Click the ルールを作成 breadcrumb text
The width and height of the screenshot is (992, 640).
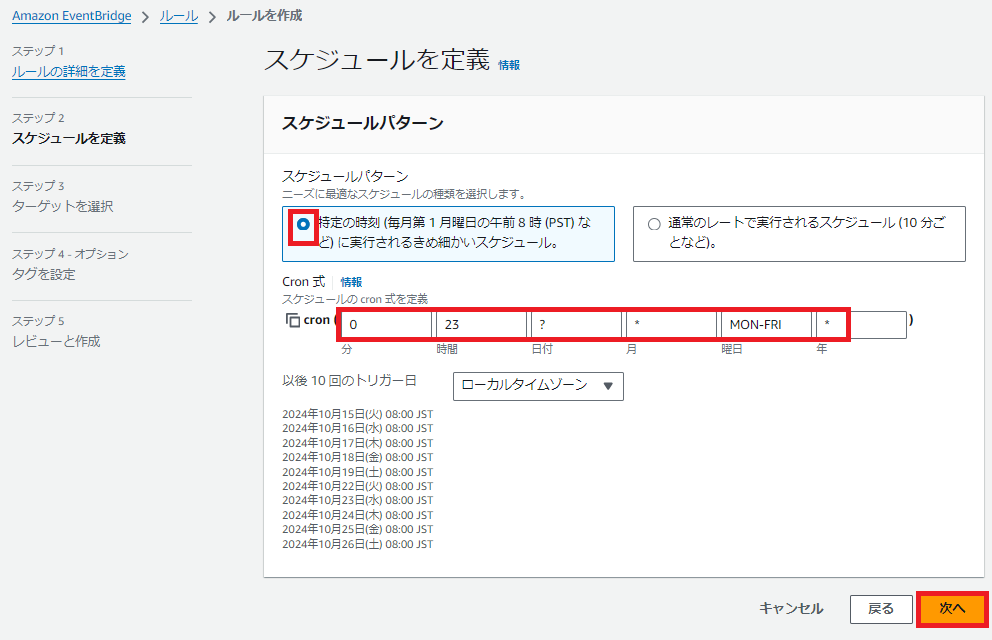click(x=264, y=16)
